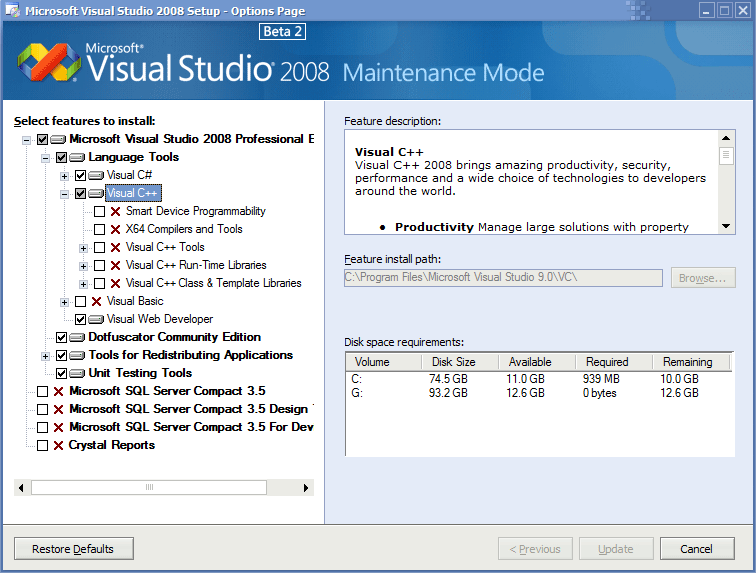Expand the Visual Basic node
The height and width of the screenshot is (573, 756).
[x=64, y=302]
